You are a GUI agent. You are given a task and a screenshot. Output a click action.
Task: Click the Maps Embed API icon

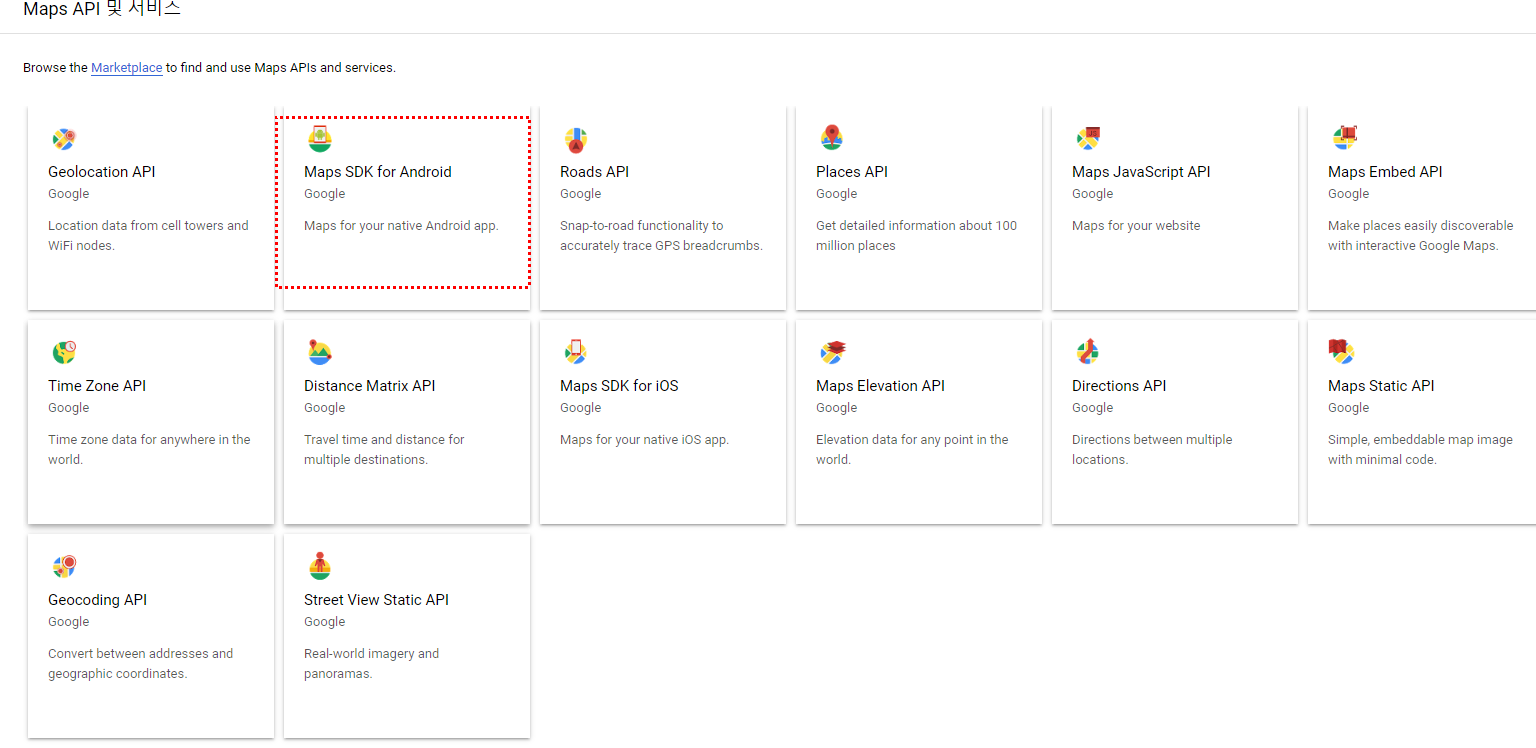coord(1344,138)
